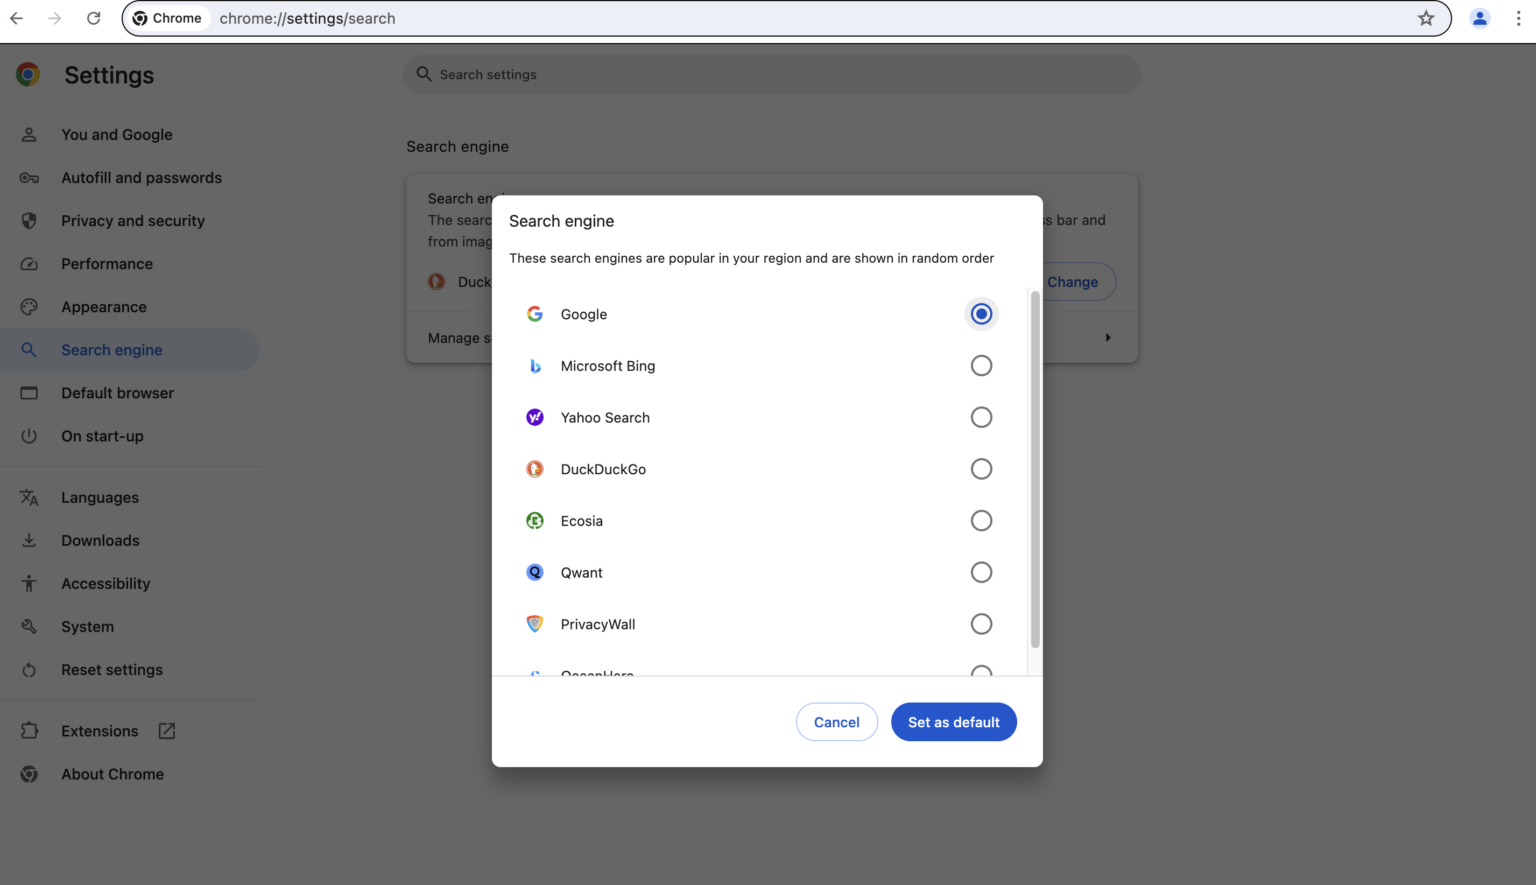1536x885 pixels.
Task: Click the download arrow icon in sidebar
Action: coord(29,541)
